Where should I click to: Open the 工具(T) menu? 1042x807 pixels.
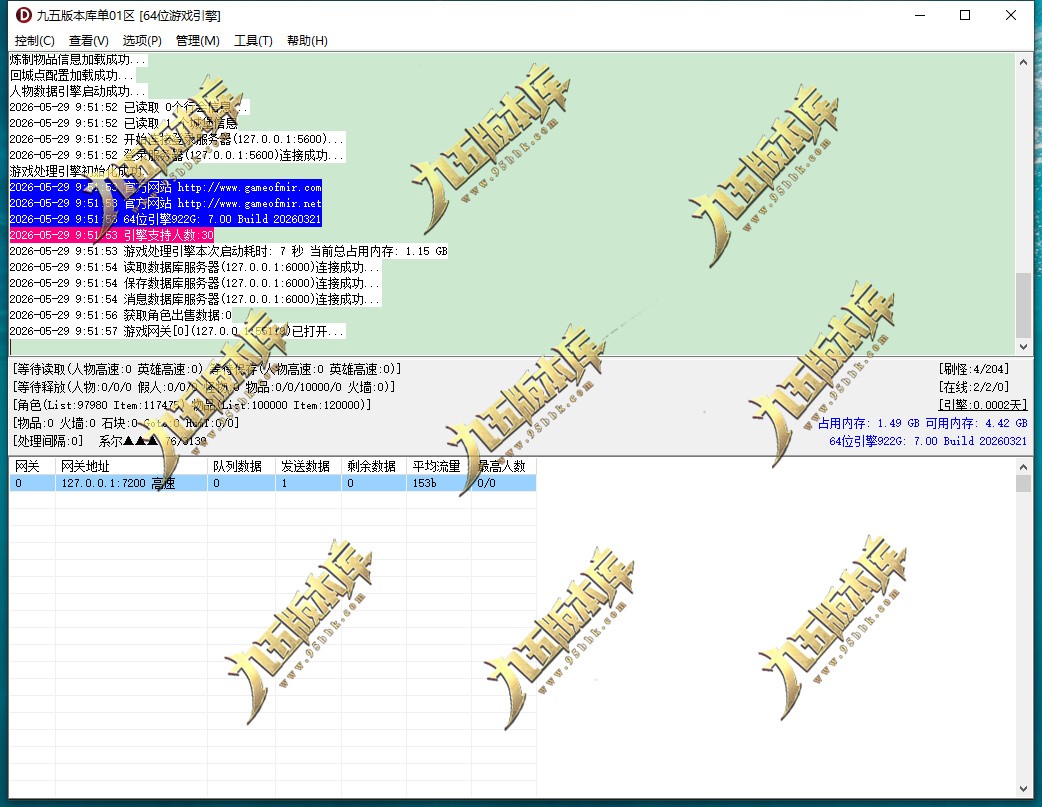coord(253,41)
